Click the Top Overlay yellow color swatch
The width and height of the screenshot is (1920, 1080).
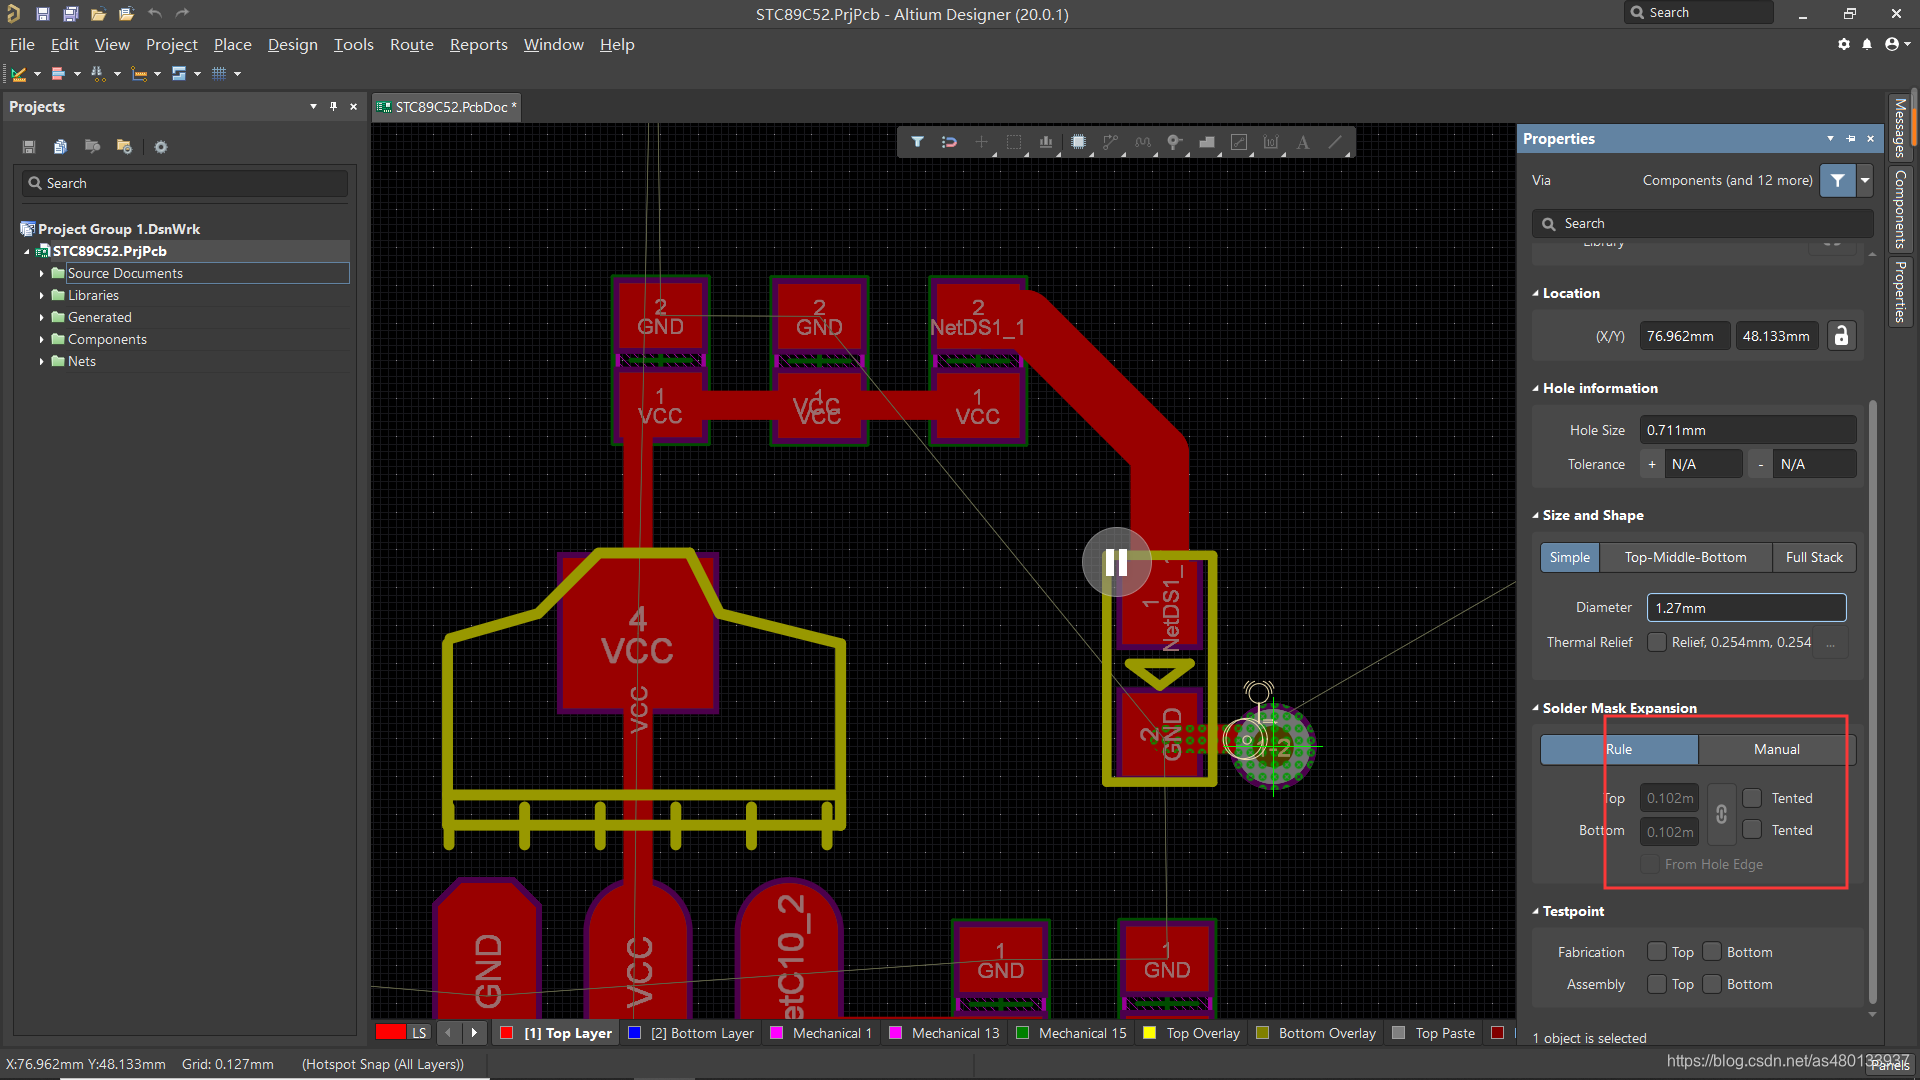pyautogui.click(x=1150, y=1033)
